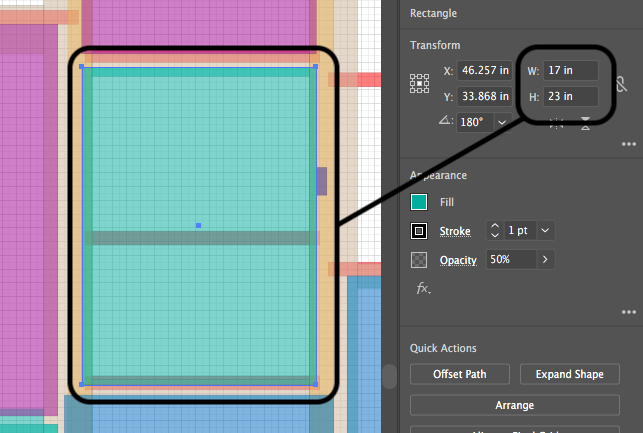Click the Y position field 33.868 in
Viewport: 643px width, 433px height.
click(485, 96)
